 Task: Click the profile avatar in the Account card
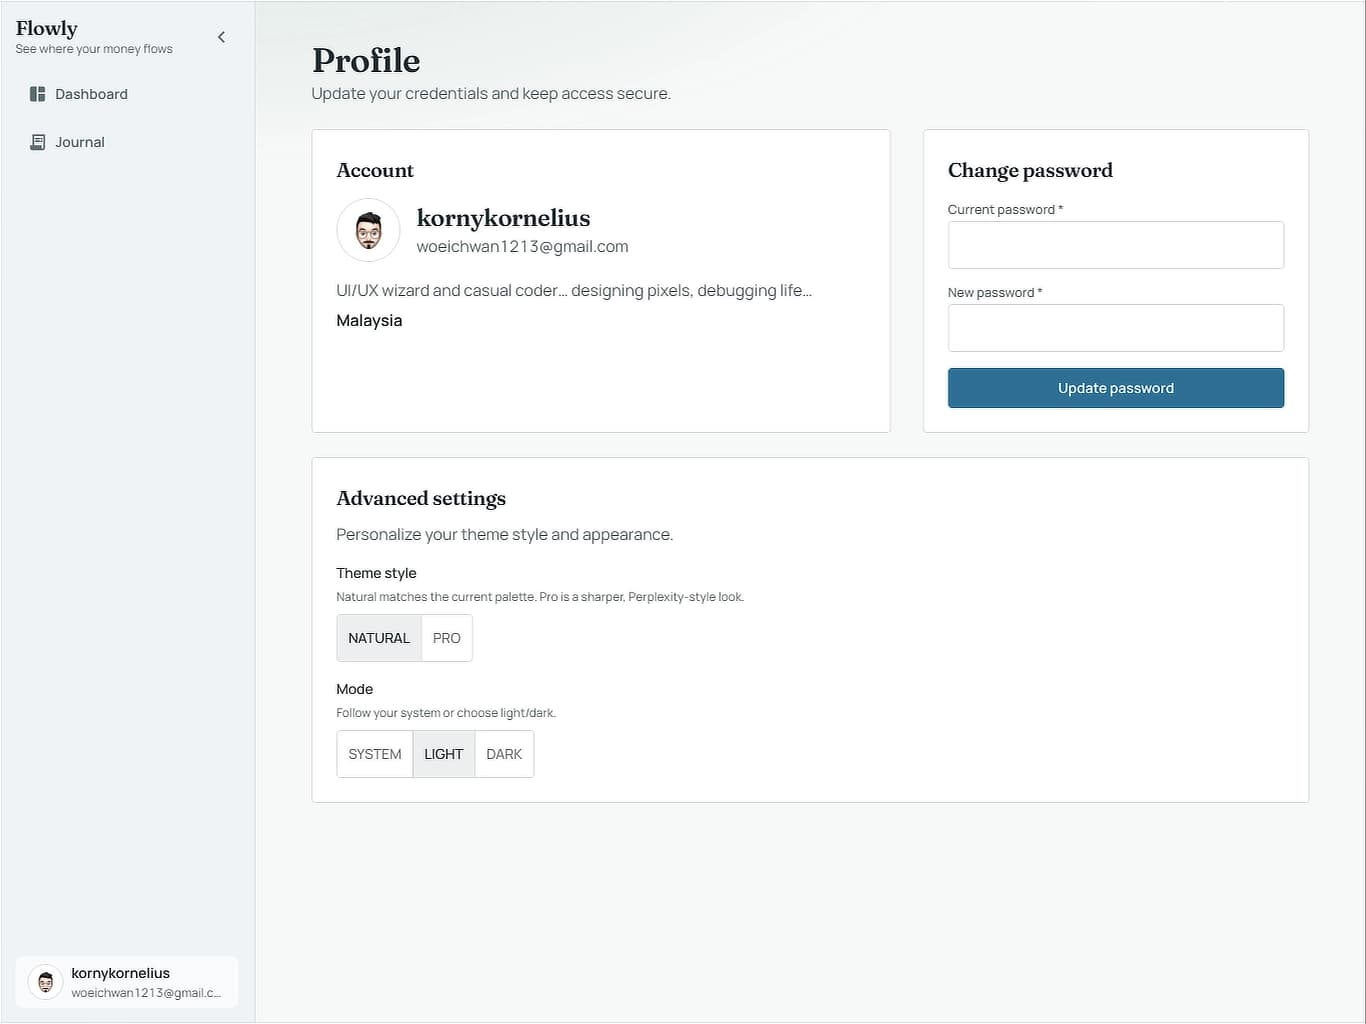368,229
